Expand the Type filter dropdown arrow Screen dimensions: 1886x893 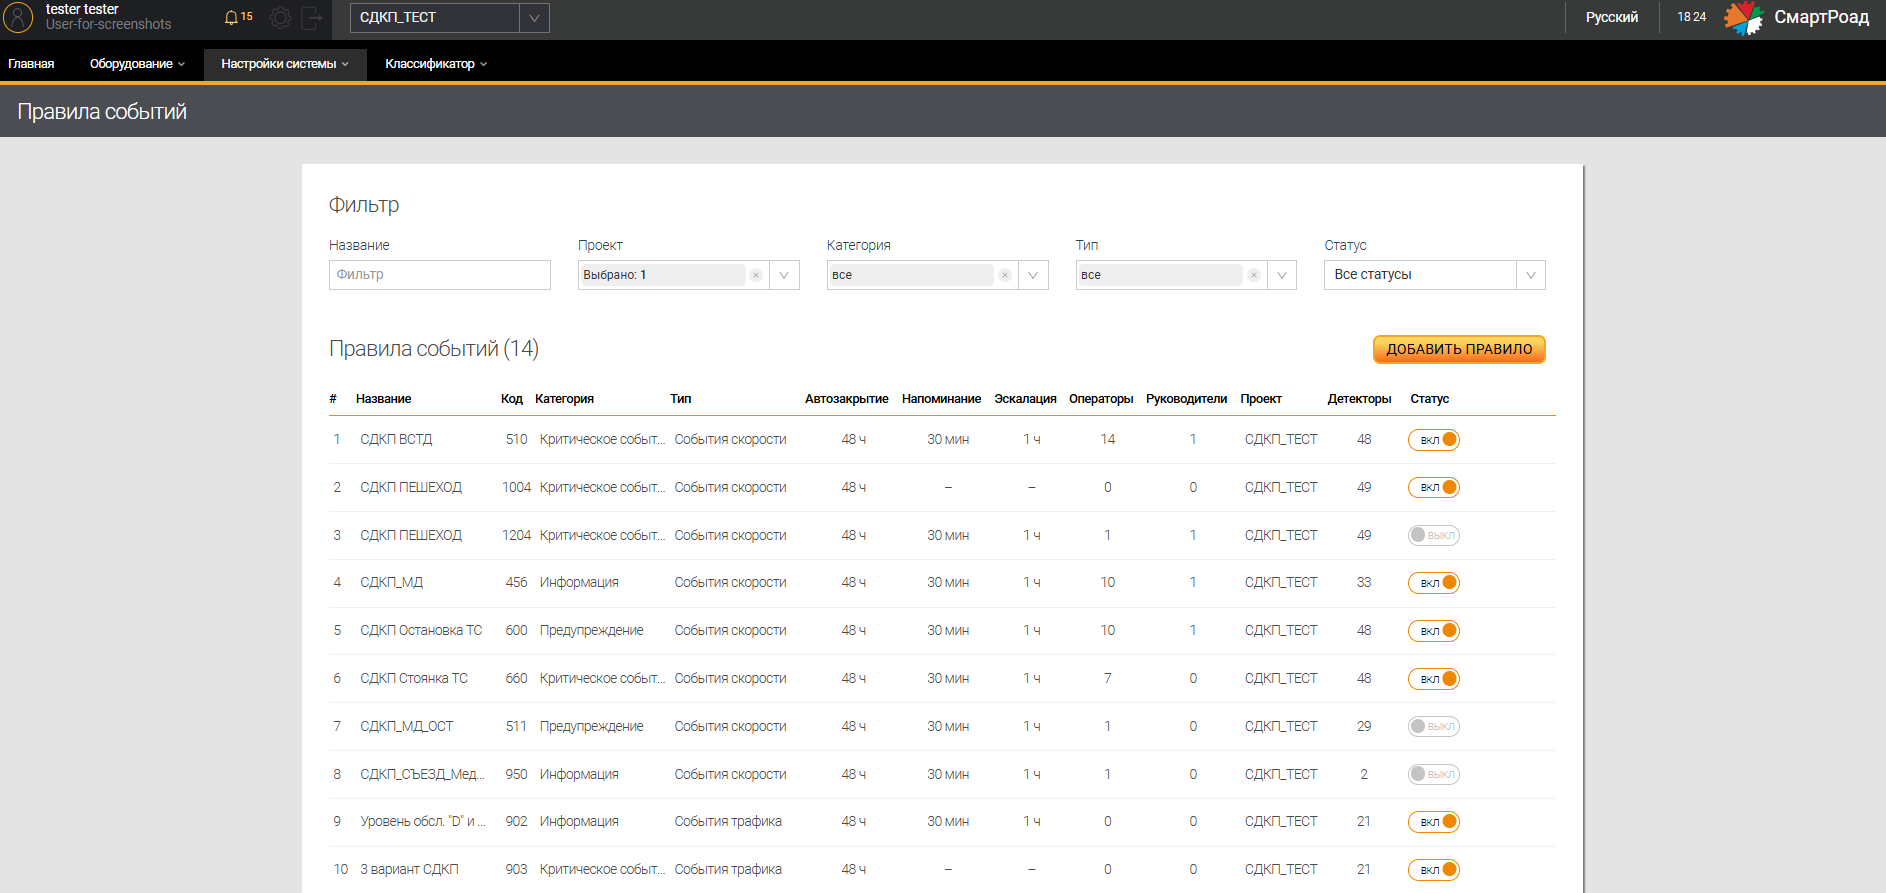pyautogui.click(x=1282, y=275)
